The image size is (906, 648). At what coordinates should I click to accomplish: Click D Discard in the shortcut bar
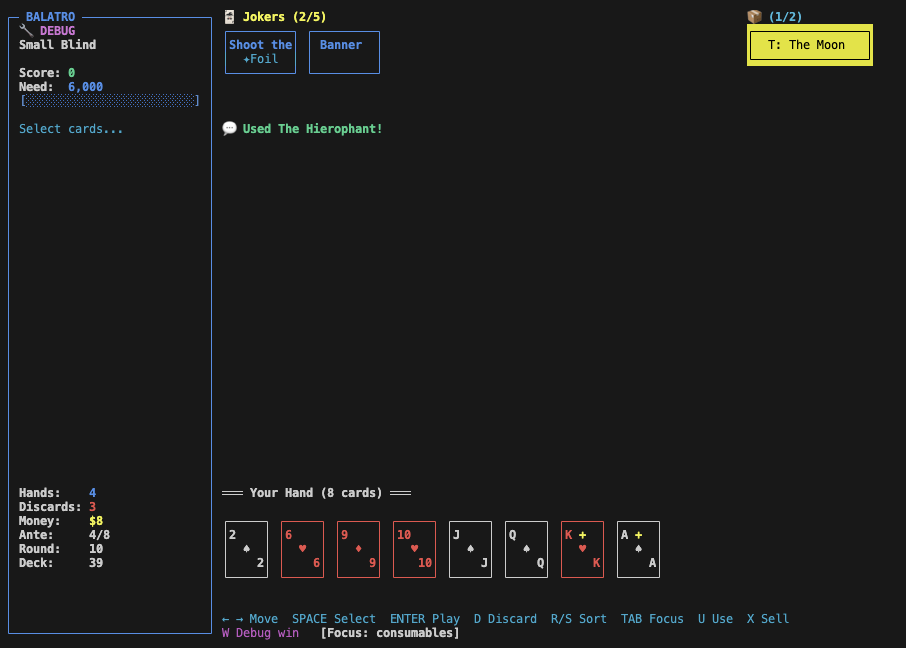point(505,618)
